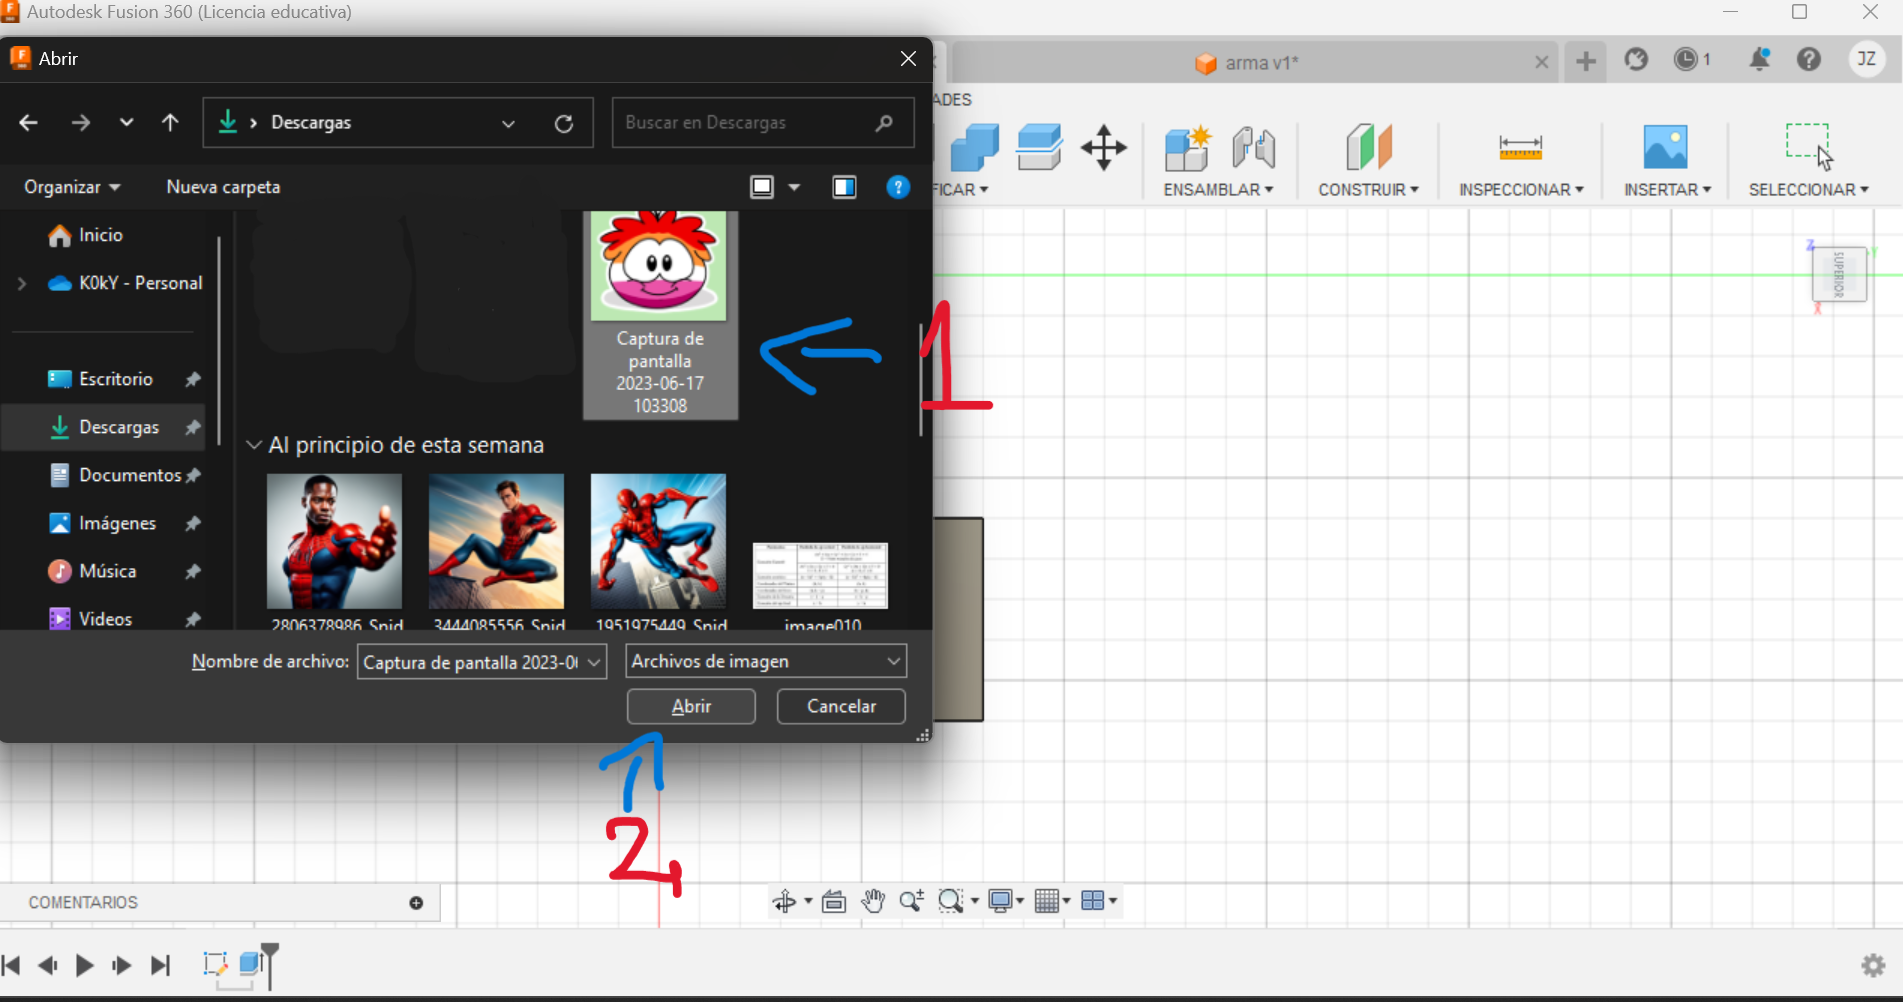Select Captura de pantalla 2023-06-17 103308 thumbnail
Viewport: 1903px width, 1002px height.
coord(660,315)
